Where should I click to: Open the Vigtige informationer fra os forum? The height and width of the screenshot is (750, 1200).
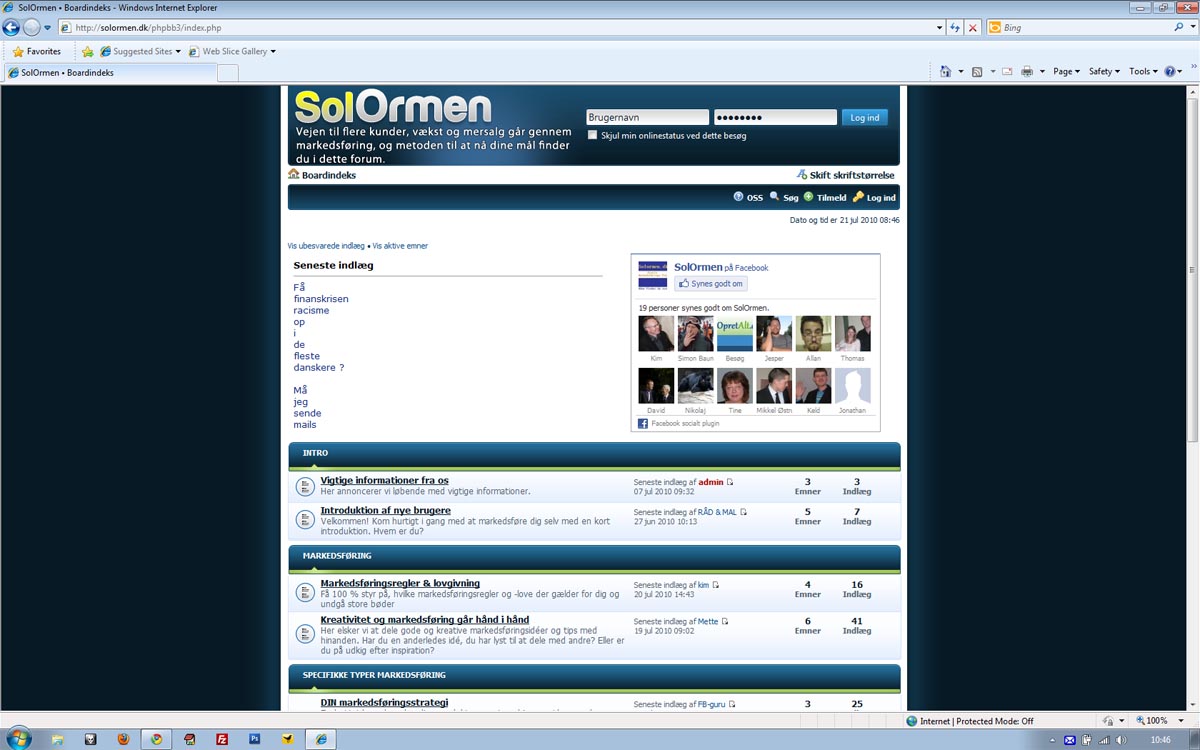[x=384, y=481]
